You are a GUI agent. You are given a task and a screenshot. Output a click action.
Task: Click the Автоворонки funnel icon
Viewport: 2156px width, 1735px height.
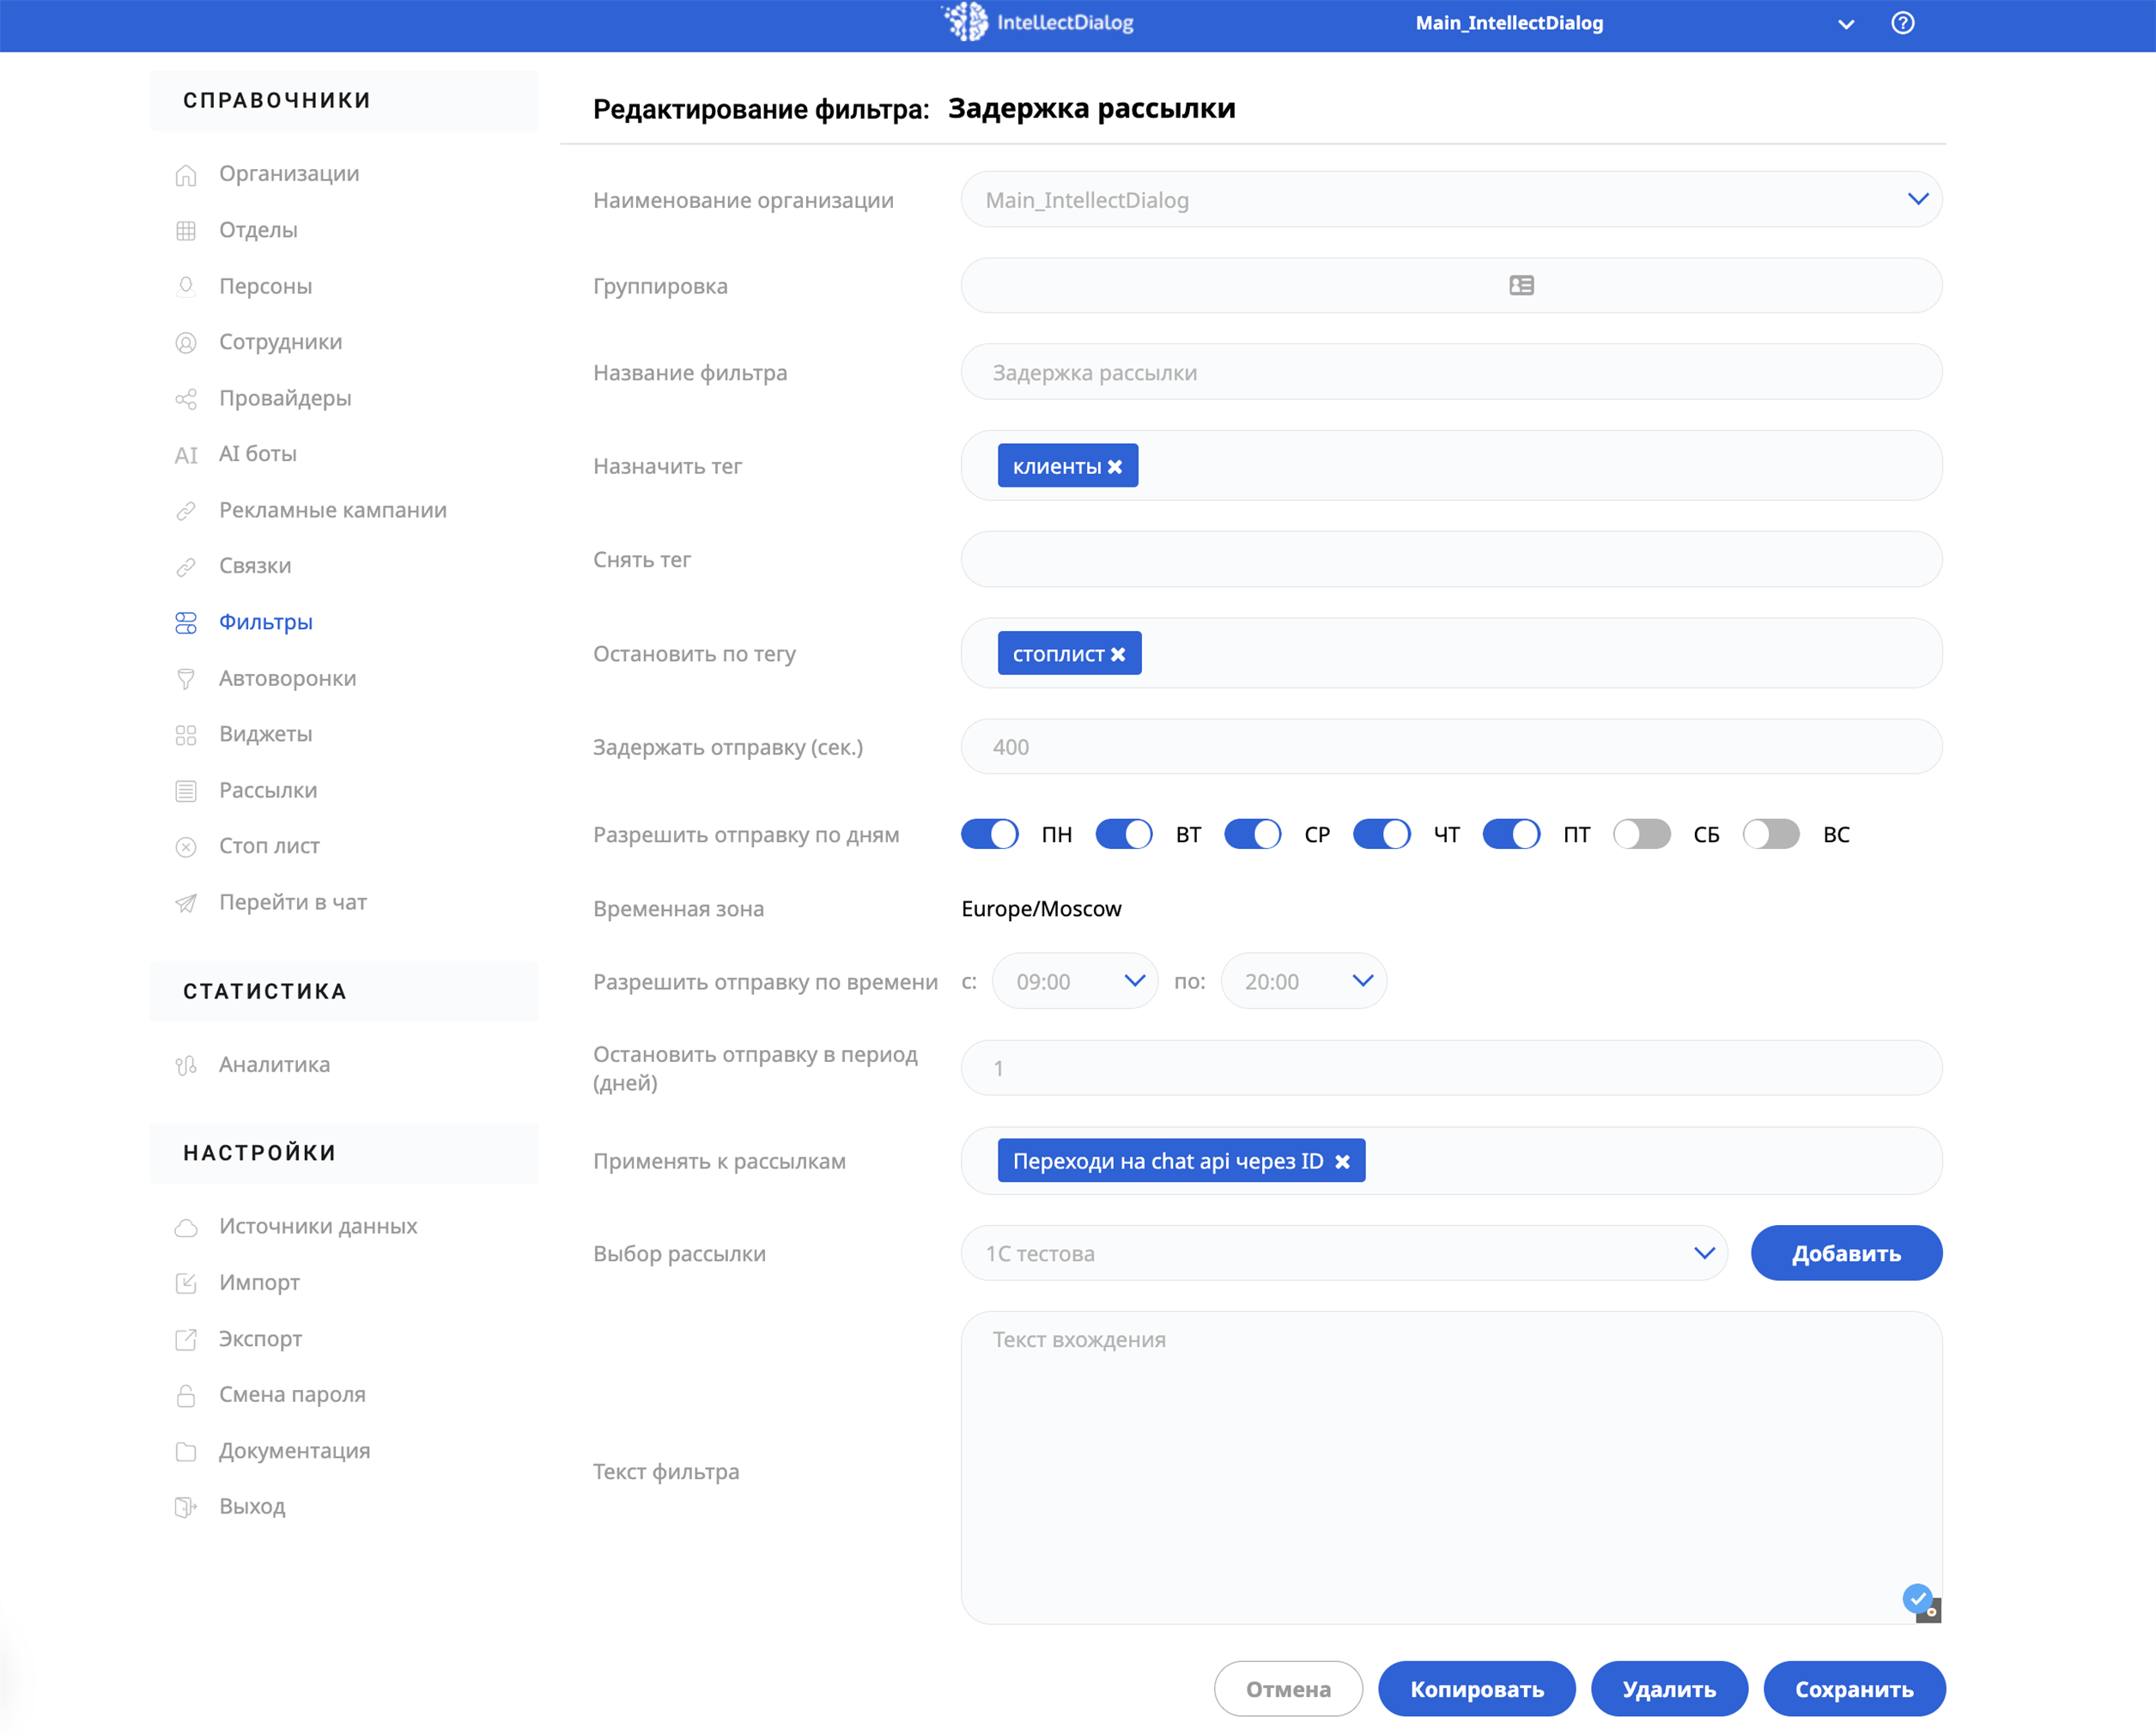click(x=186, y=679)
